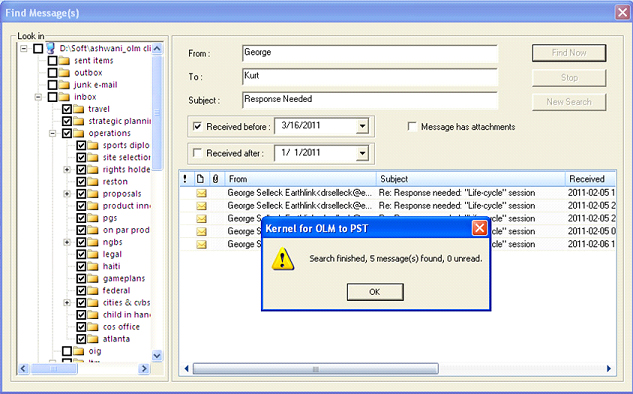The height and width of the screenshot is (394, 633).
Task: Check the root mailbox file checkbox
Action: click(38, 48)
